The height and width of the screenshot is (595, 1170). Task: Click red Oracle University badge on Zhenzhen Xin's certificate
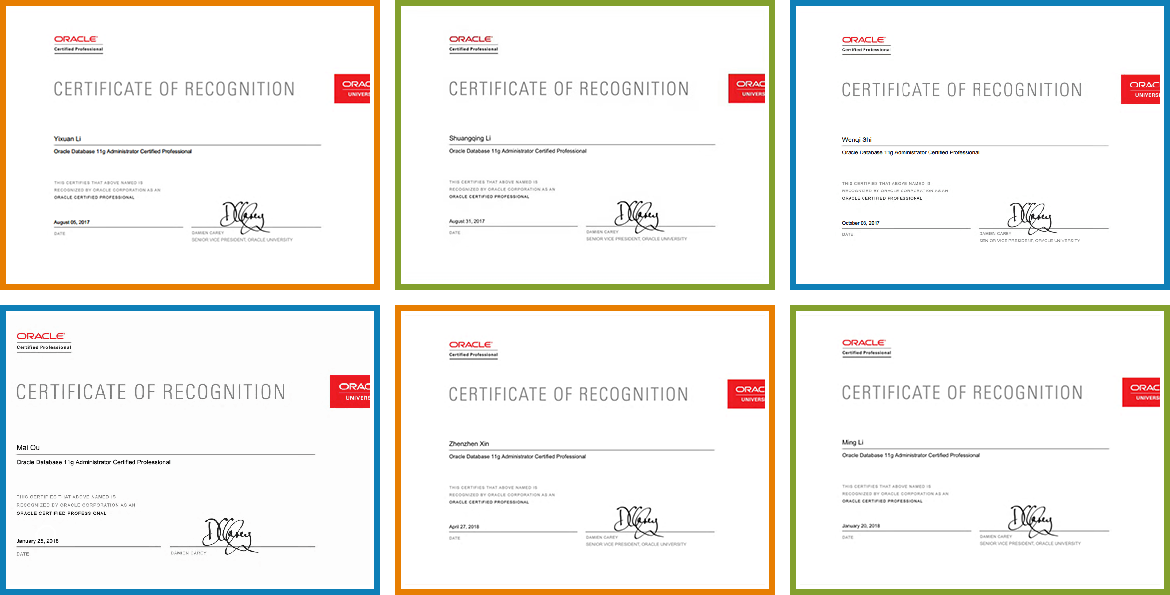746,394
